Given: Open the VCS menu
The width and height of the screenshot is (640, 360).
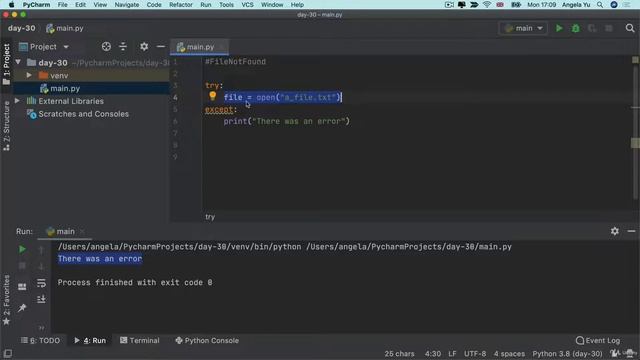Looking at the screenshot, I should point(247,5).
